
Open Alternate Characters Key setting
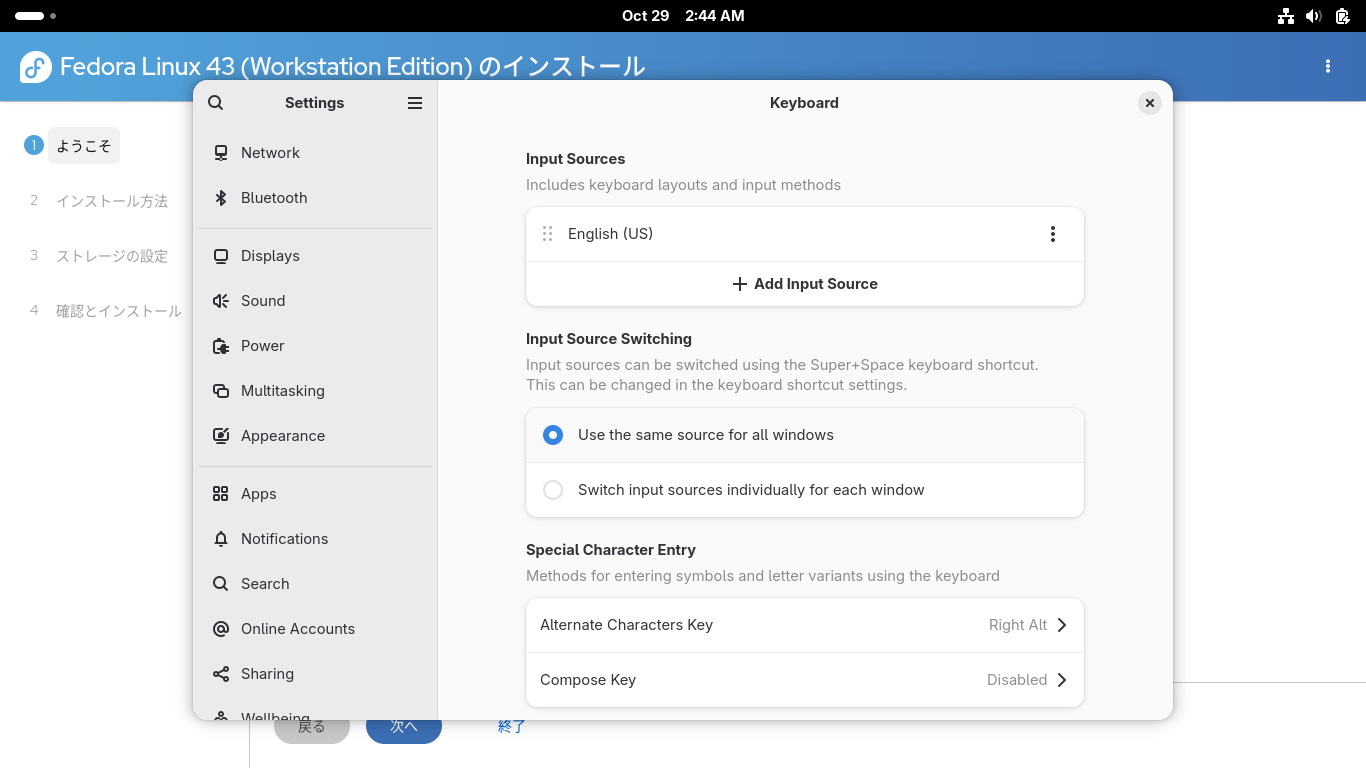pyautogui.click(x=804, y=625)
